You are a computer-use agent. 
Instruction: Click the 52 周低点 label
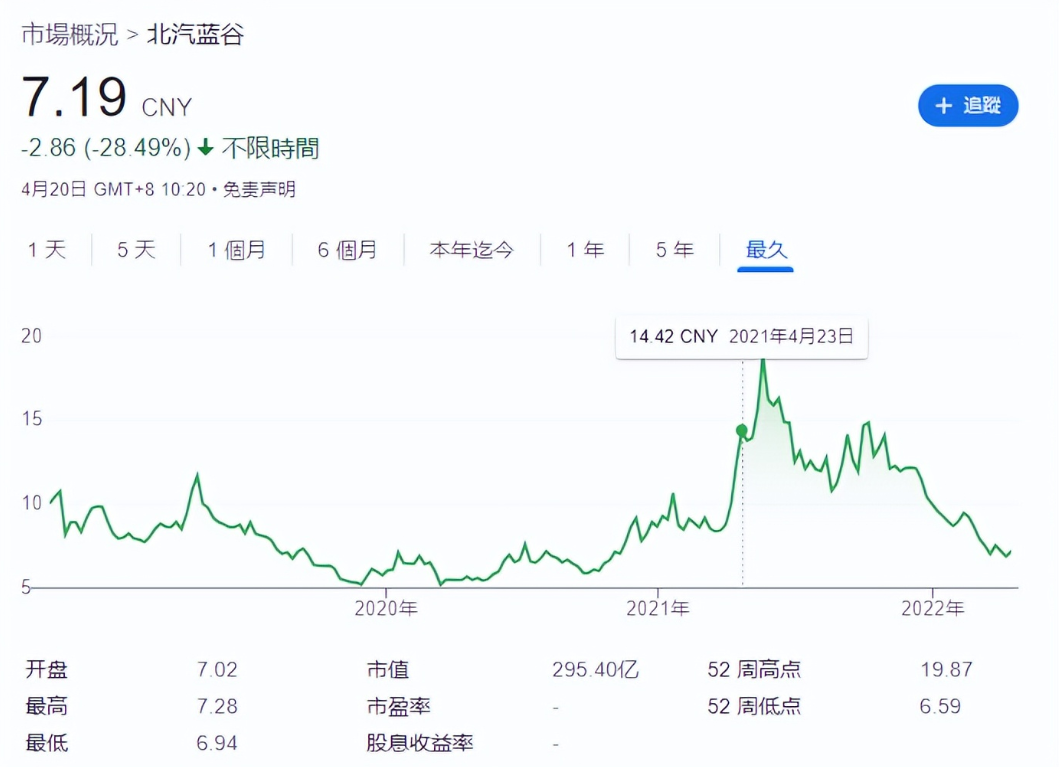click(754, 706)
